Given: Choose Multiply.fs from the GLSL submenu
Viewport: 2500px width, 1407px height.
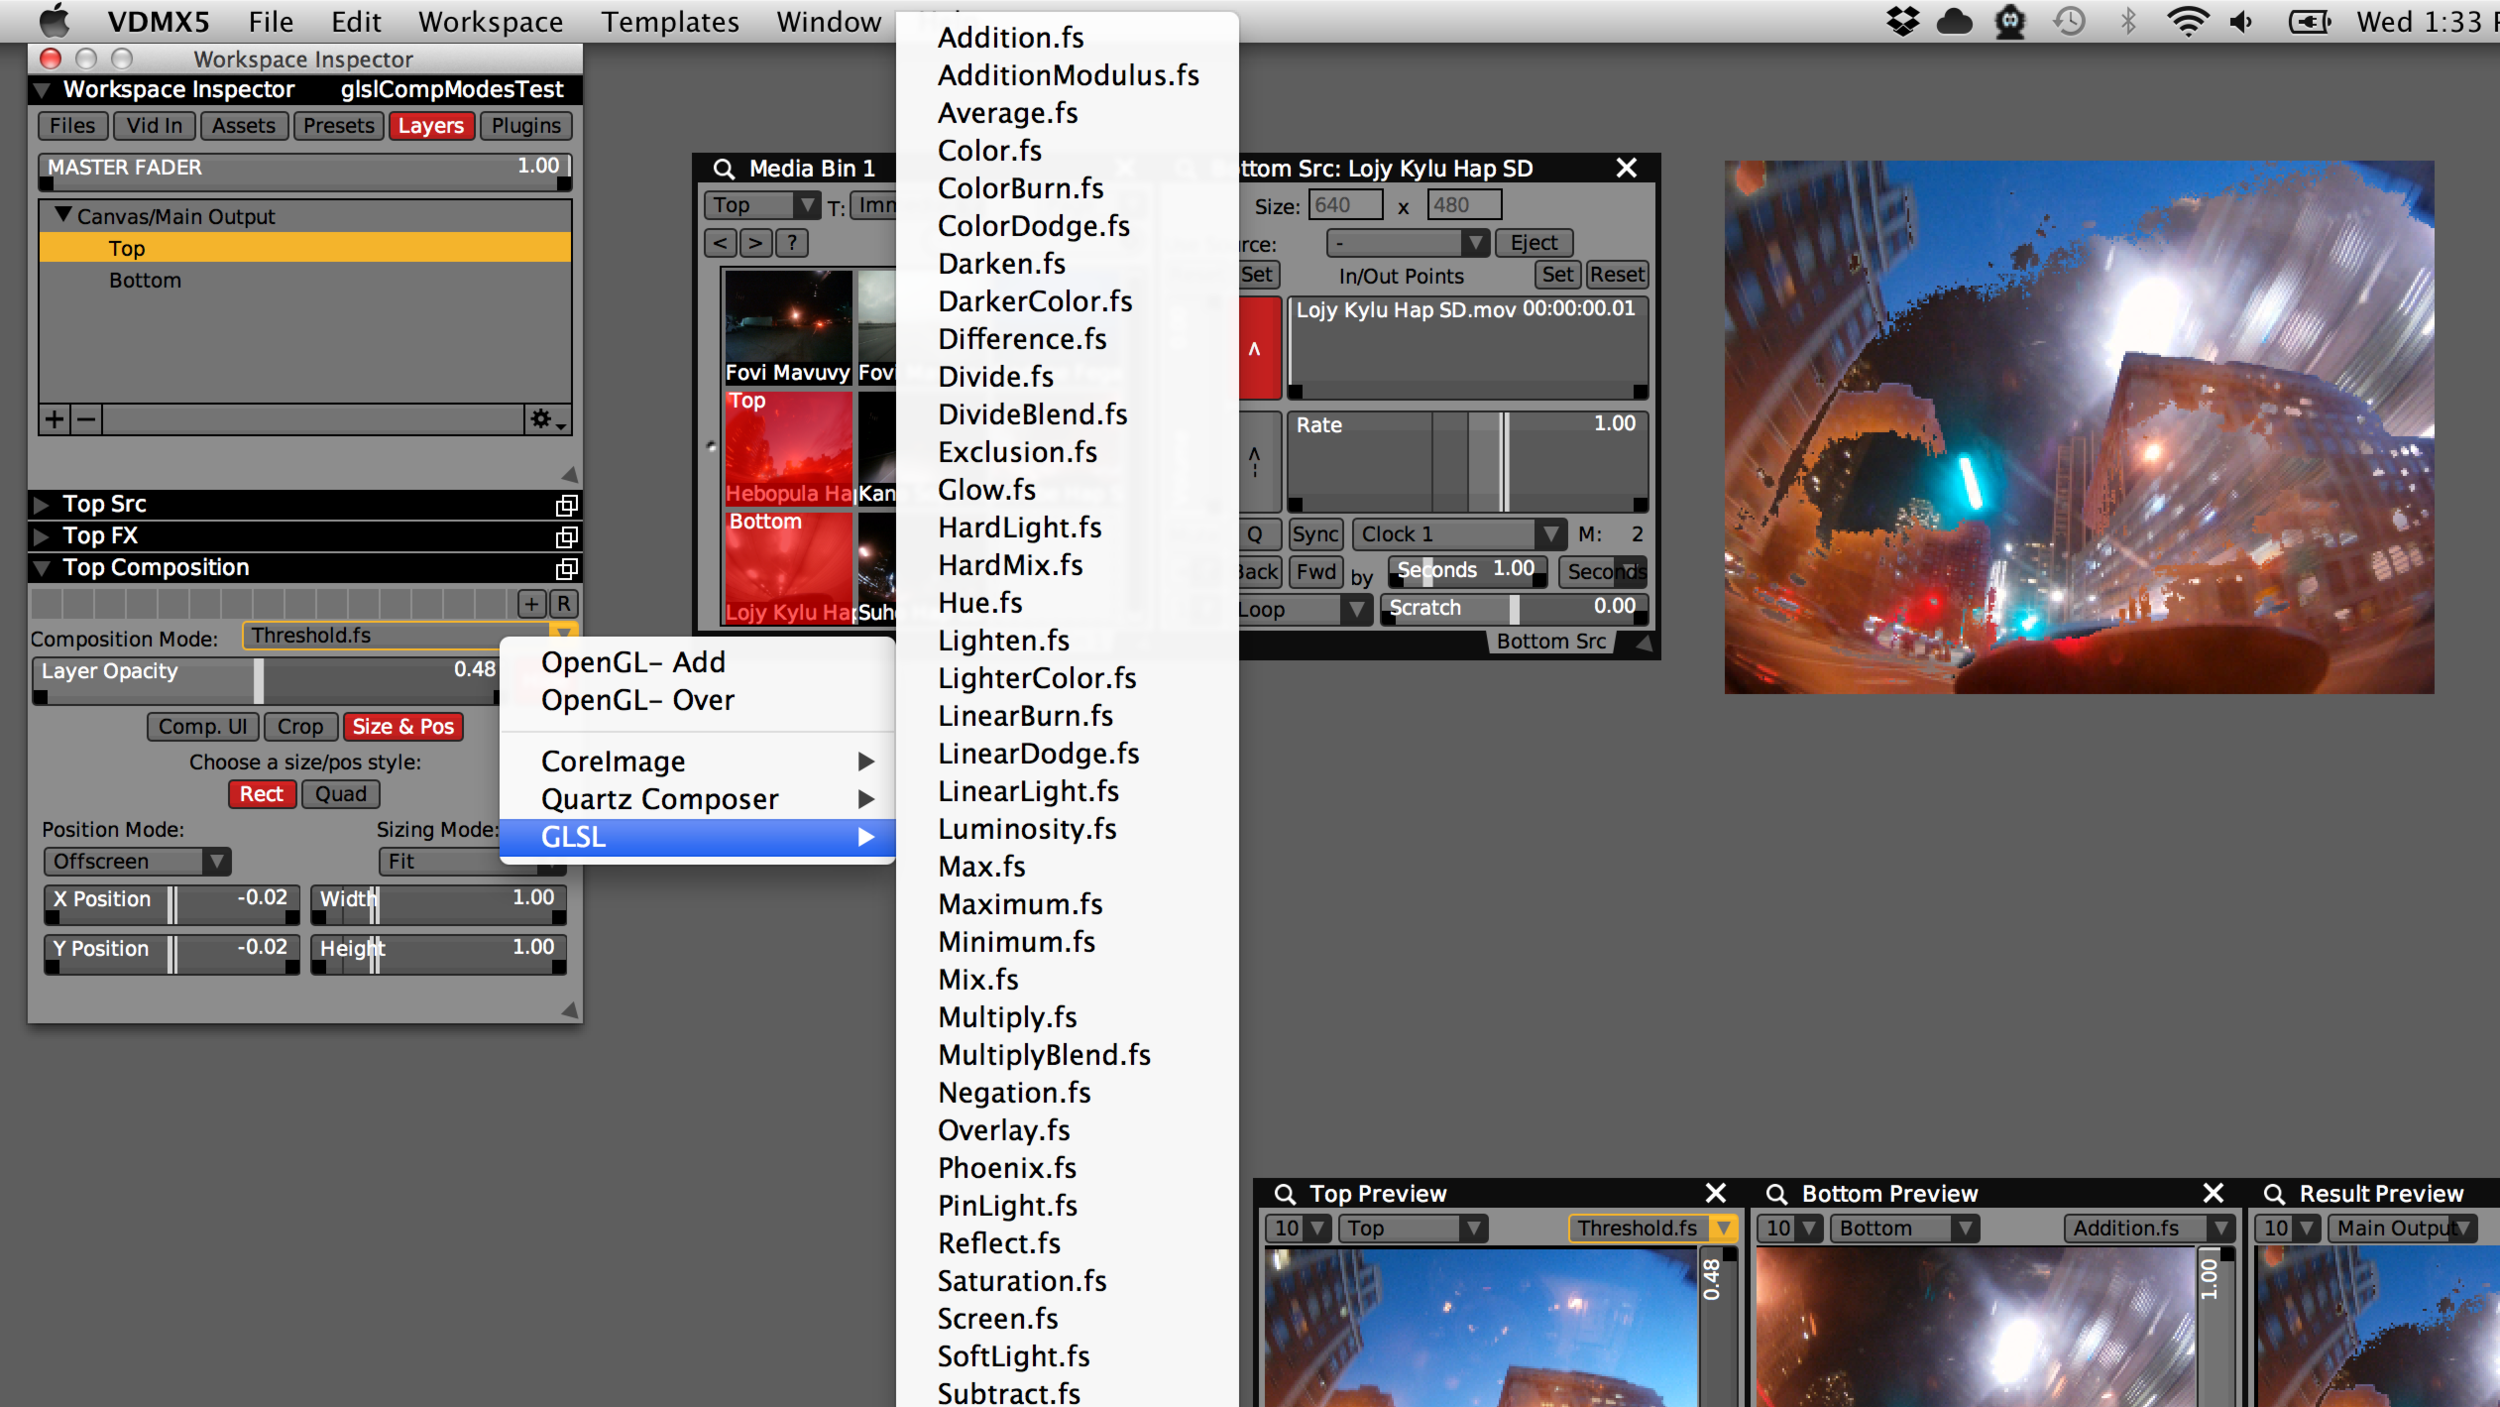Looking at the screenshot, I should click(x=1007, y=1017).
